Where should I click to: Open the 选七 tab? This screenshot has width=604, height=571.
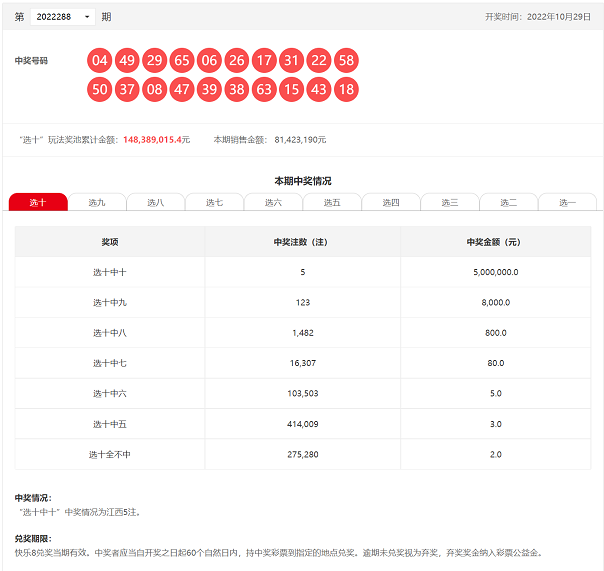(215, 202)
